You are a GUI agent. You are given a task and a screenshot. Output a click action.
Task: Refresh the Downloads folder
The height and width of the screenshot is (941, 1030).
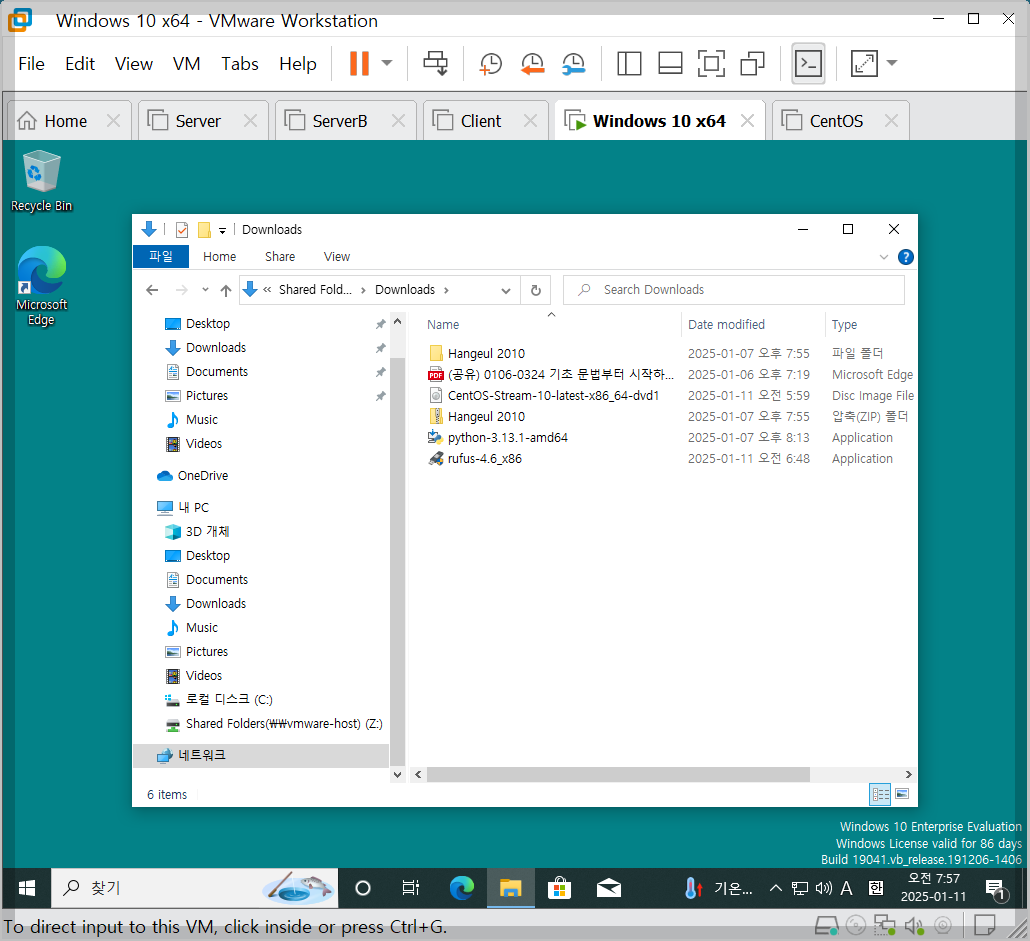pos(536,290)
